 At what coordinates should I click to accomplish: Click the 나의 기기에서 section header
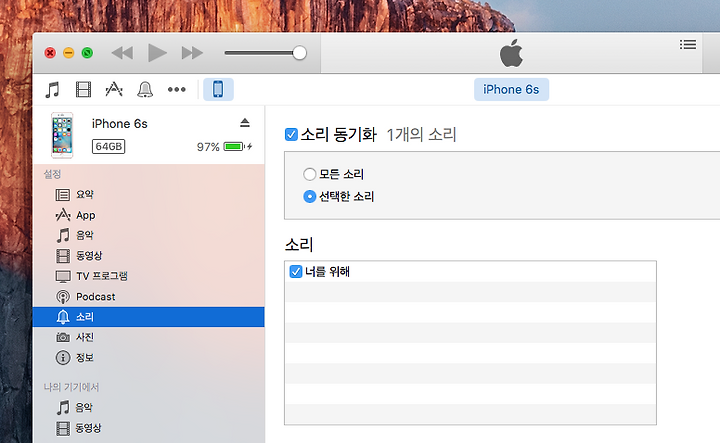point(71,387)
